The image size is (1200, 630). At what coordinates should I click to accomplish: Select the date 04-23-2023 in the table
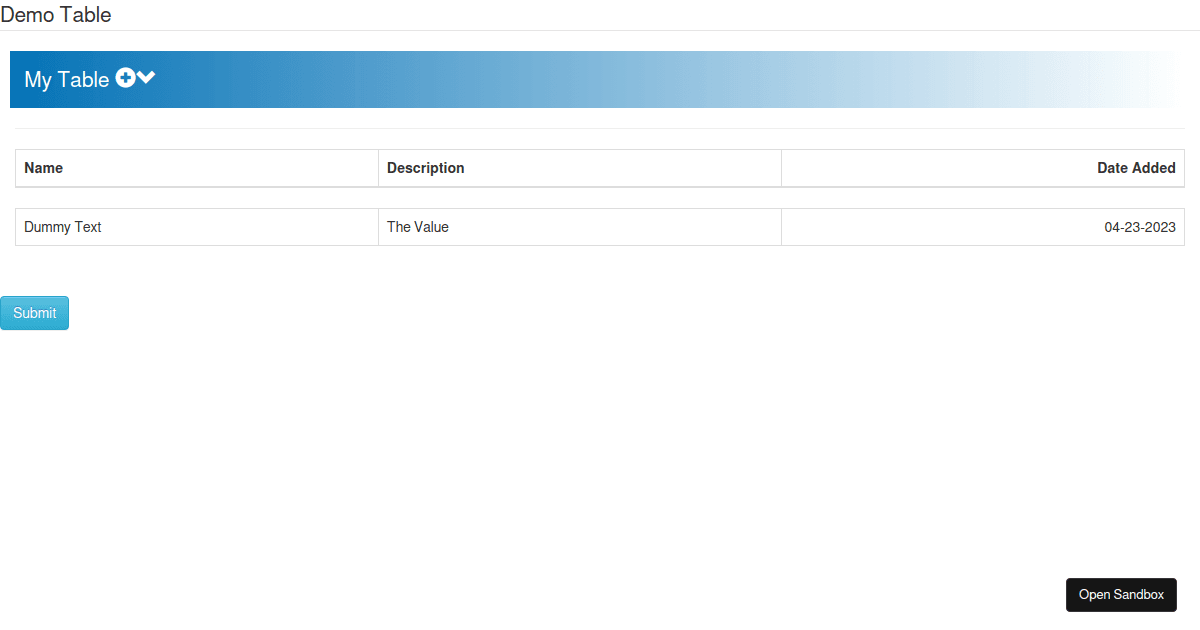1140,227
